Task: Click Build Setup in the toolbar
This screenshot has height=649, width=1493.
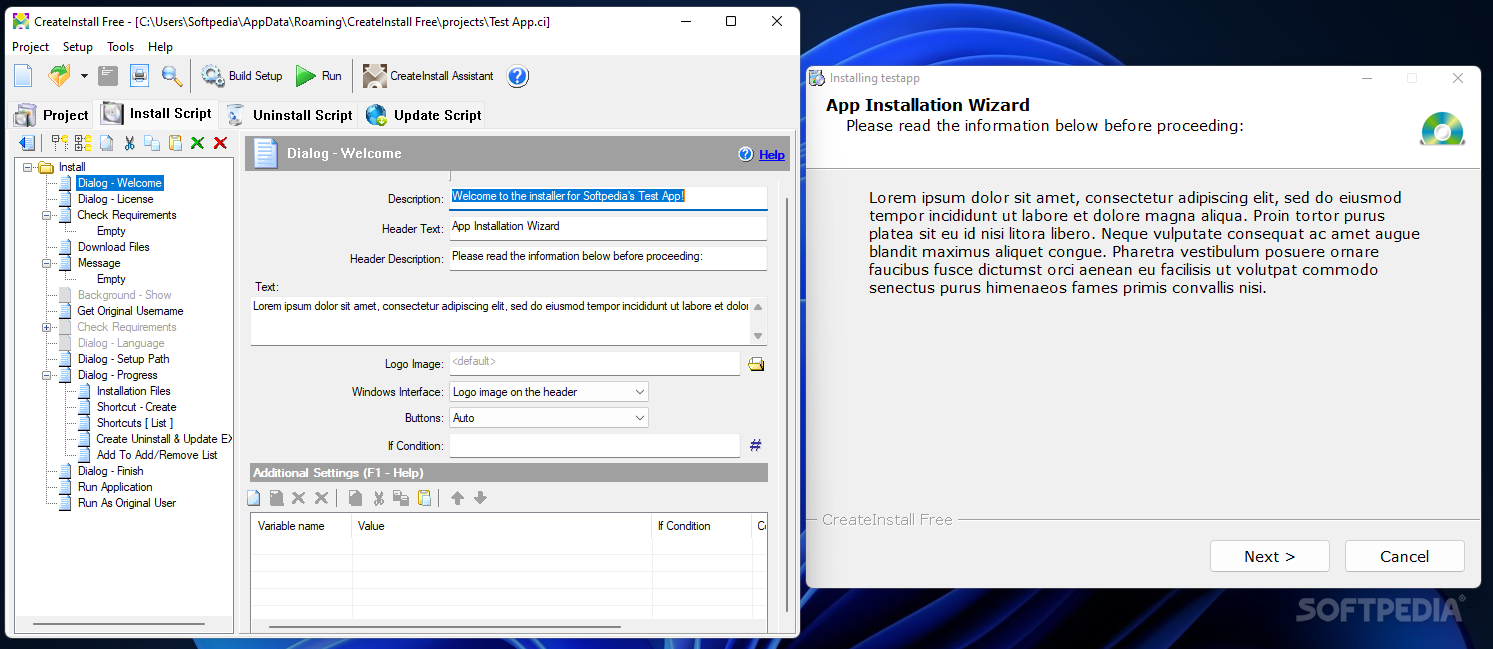Action: [243, 76]
